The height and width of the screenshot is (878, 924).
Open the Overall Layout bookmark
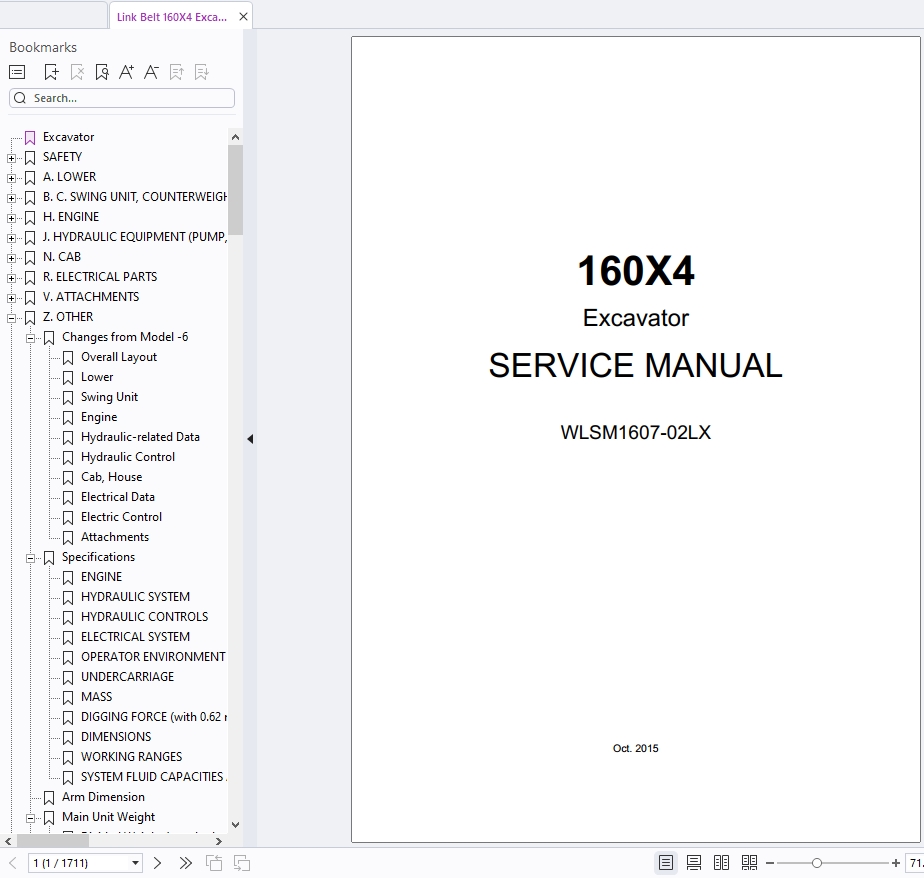click(119, 357)
